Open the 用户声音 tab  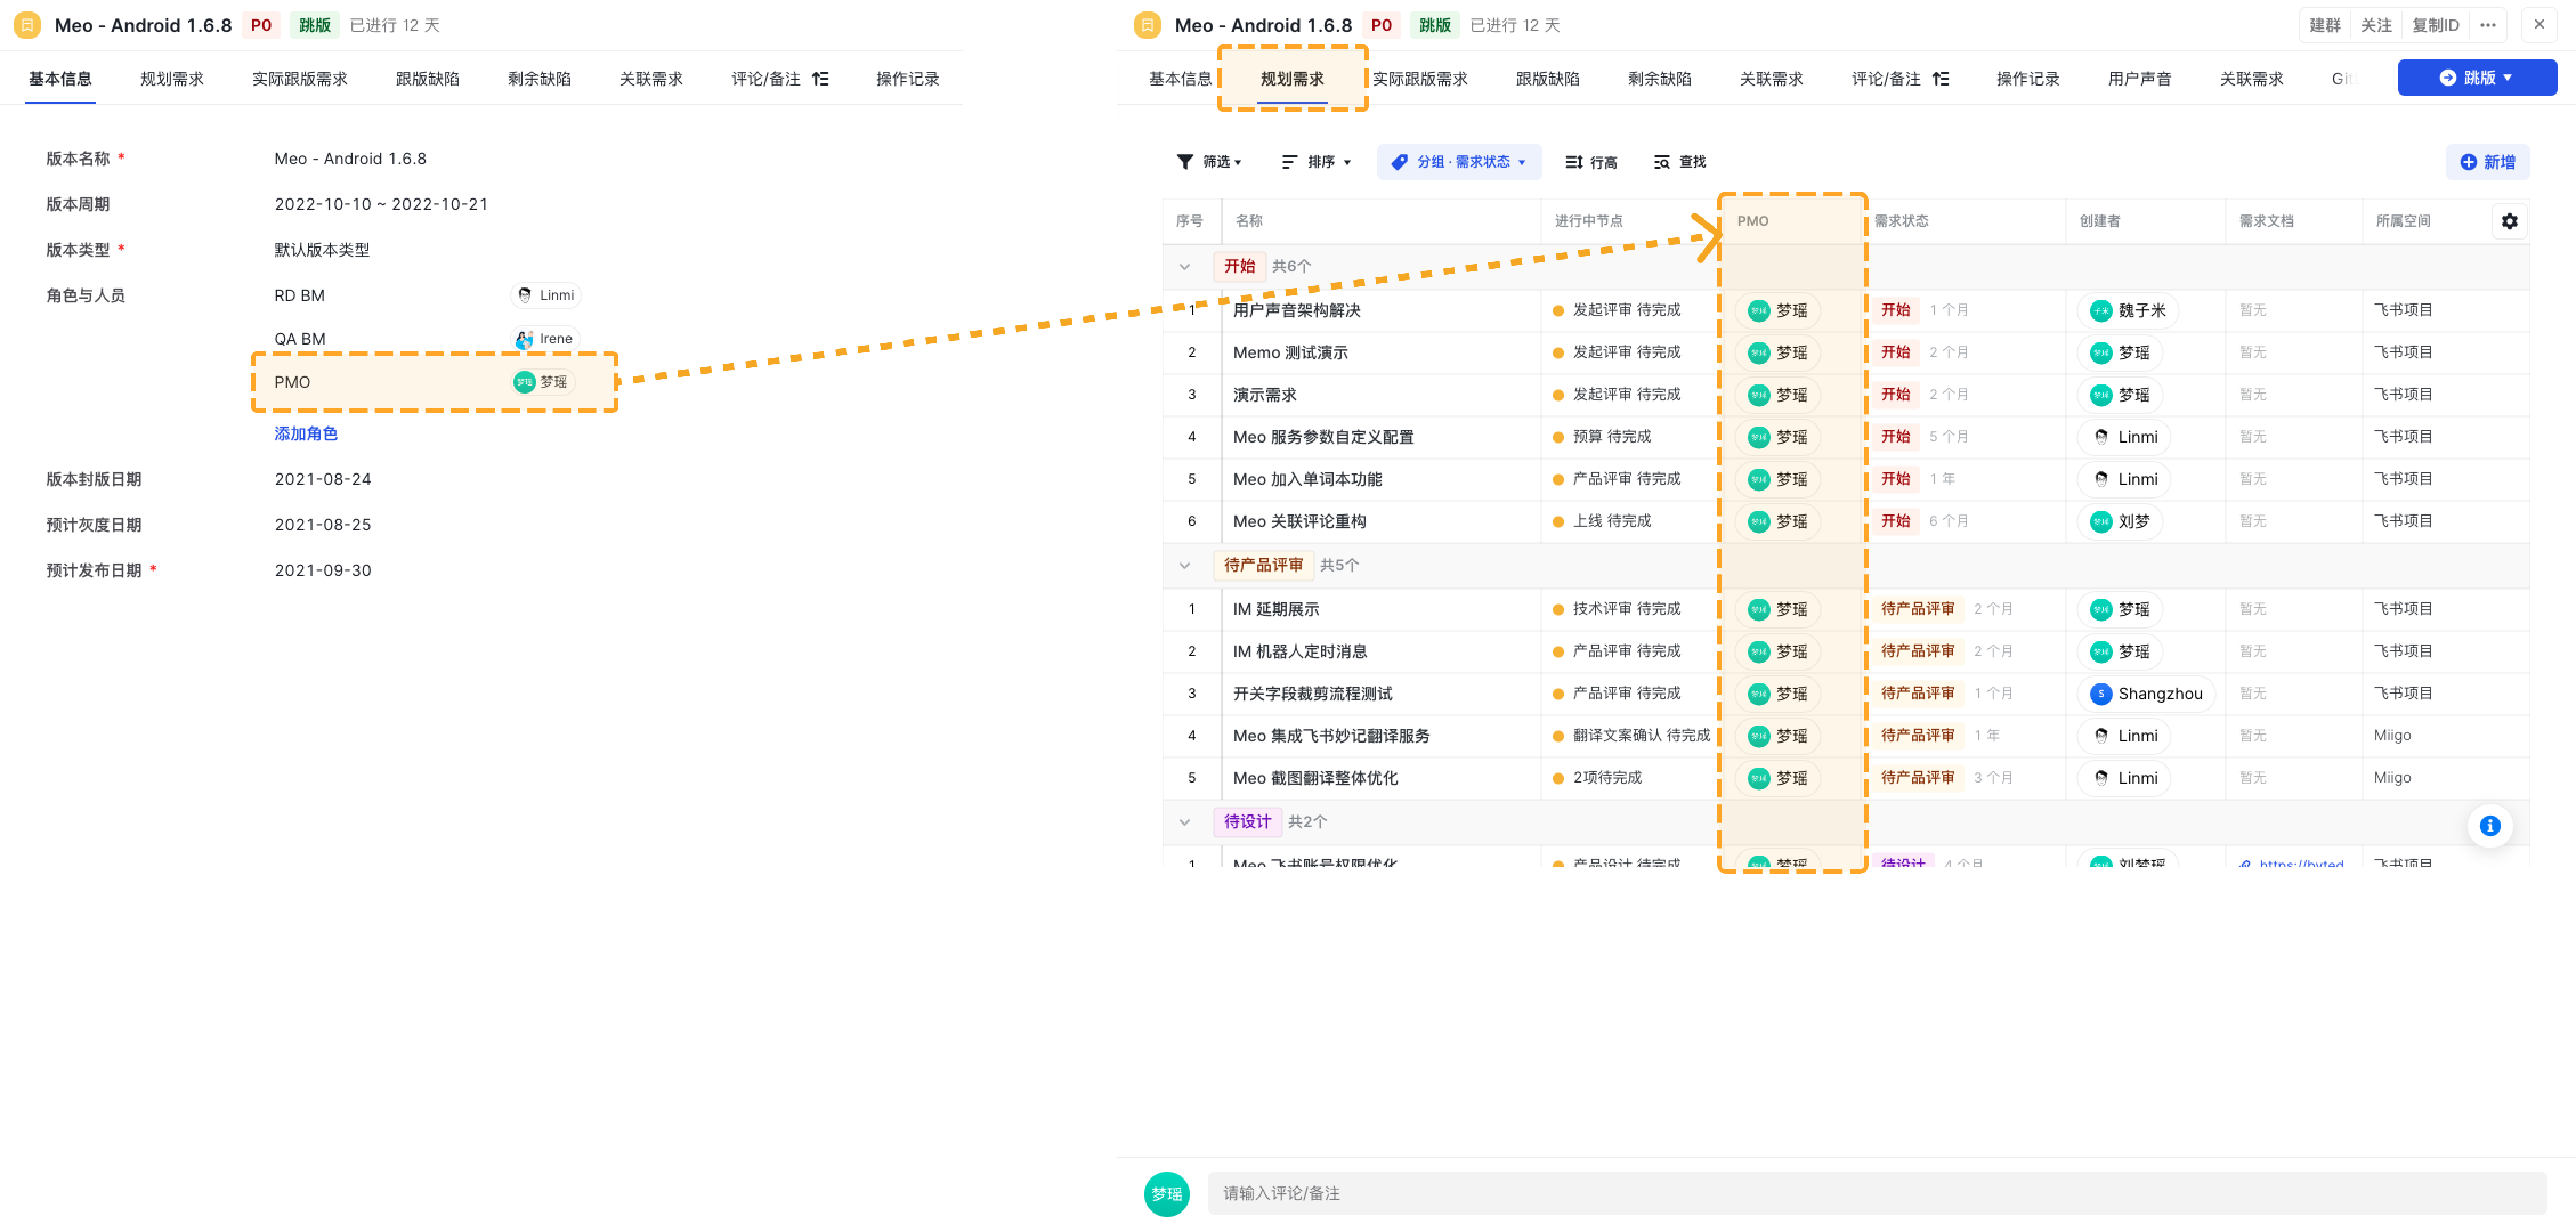tap(2139, 79)
